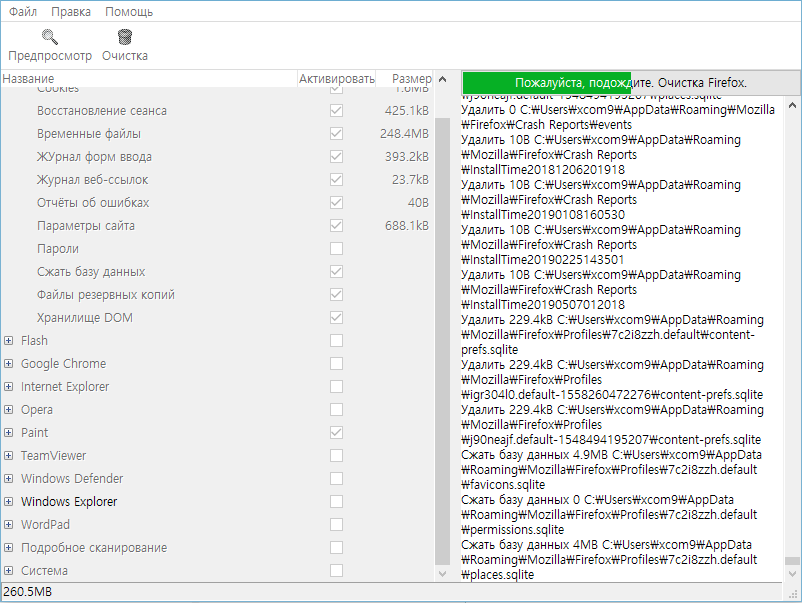Enable the Пароли checkbox
This screenshot has width=802, height=603.
click(336, 248)
